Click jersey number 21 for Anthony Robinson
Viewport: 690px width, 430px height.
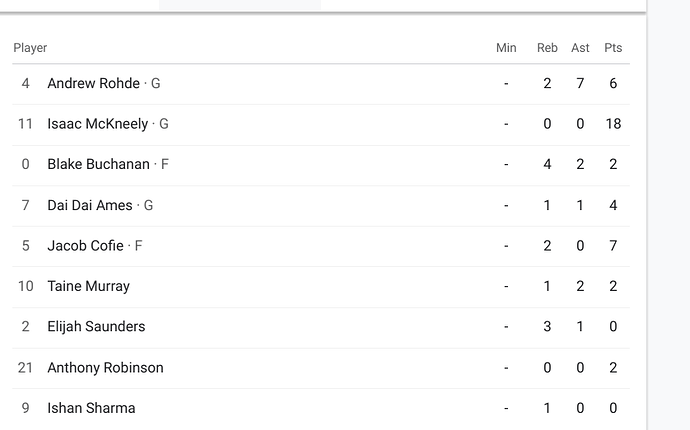pos(26,367)
